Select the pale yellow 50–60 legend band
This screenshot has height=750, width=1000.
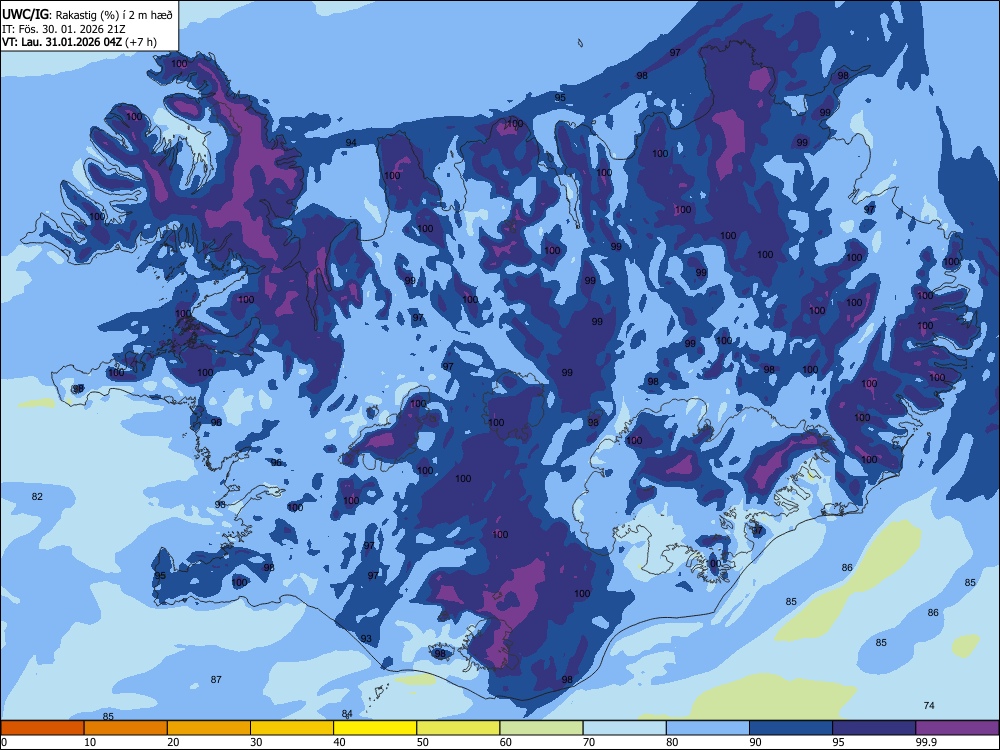tap(458, 728)
